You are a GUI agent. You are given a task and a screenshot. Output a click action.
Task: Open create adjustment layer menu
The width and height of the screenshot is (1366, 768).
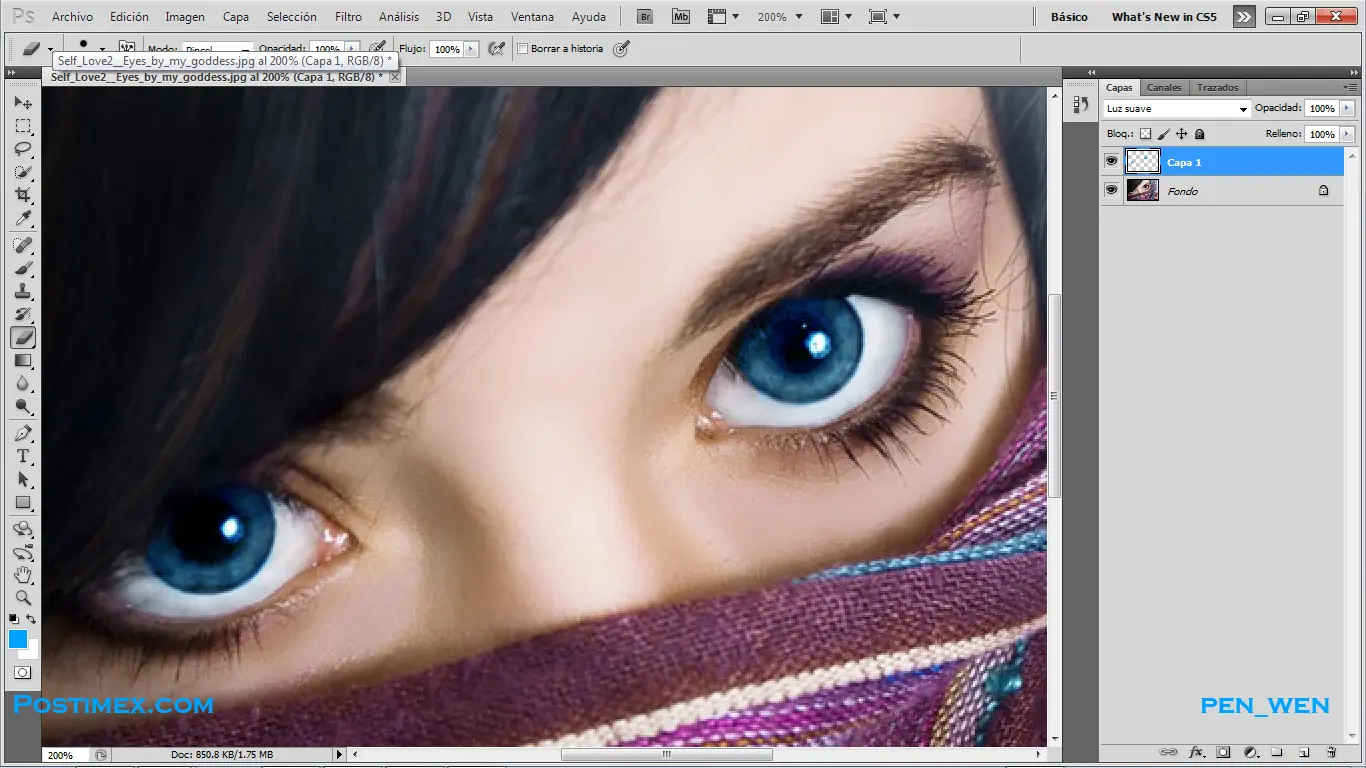click(x=1250, y=752)
